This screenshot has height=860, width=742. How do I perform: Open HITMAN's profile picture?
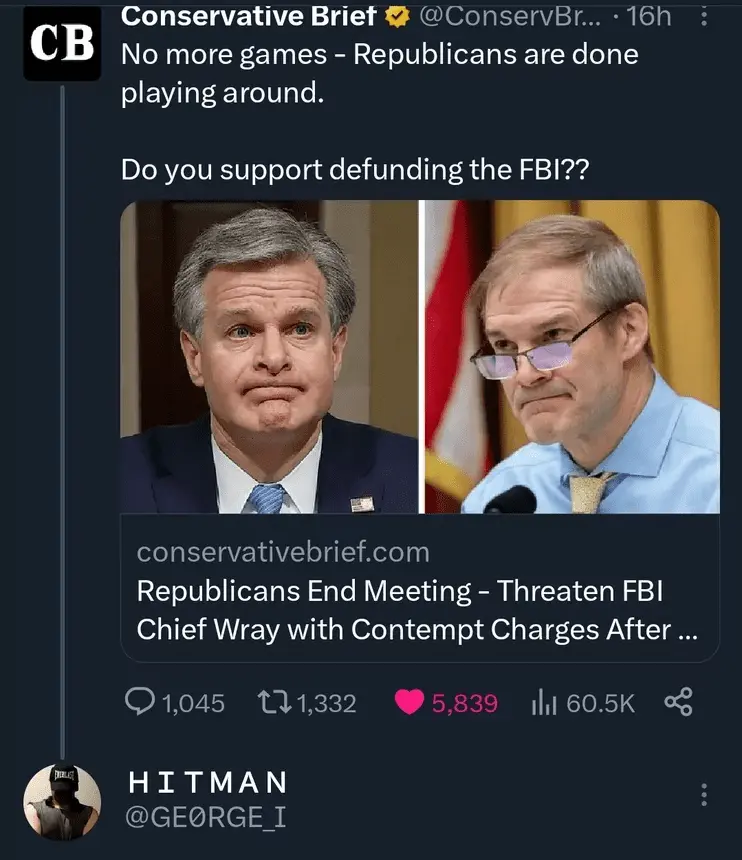tap(62, 802)
